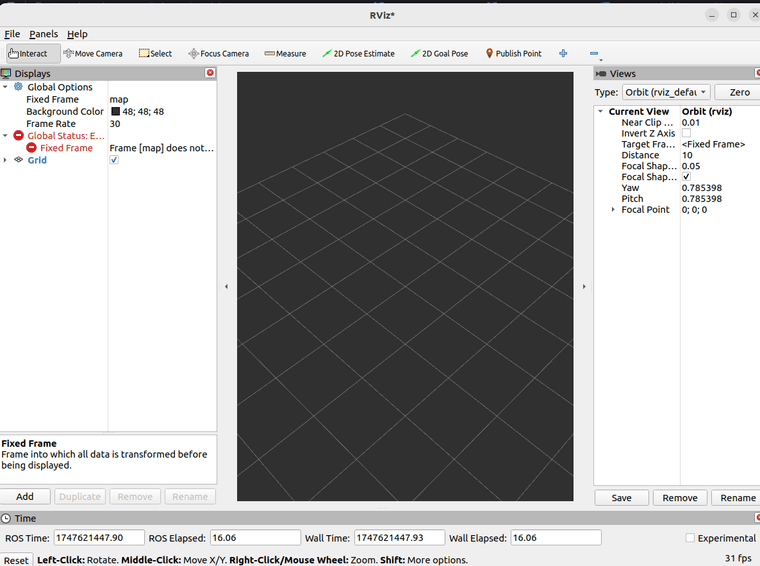Select the 2D Pose Estimate tool

click(358, 53)
